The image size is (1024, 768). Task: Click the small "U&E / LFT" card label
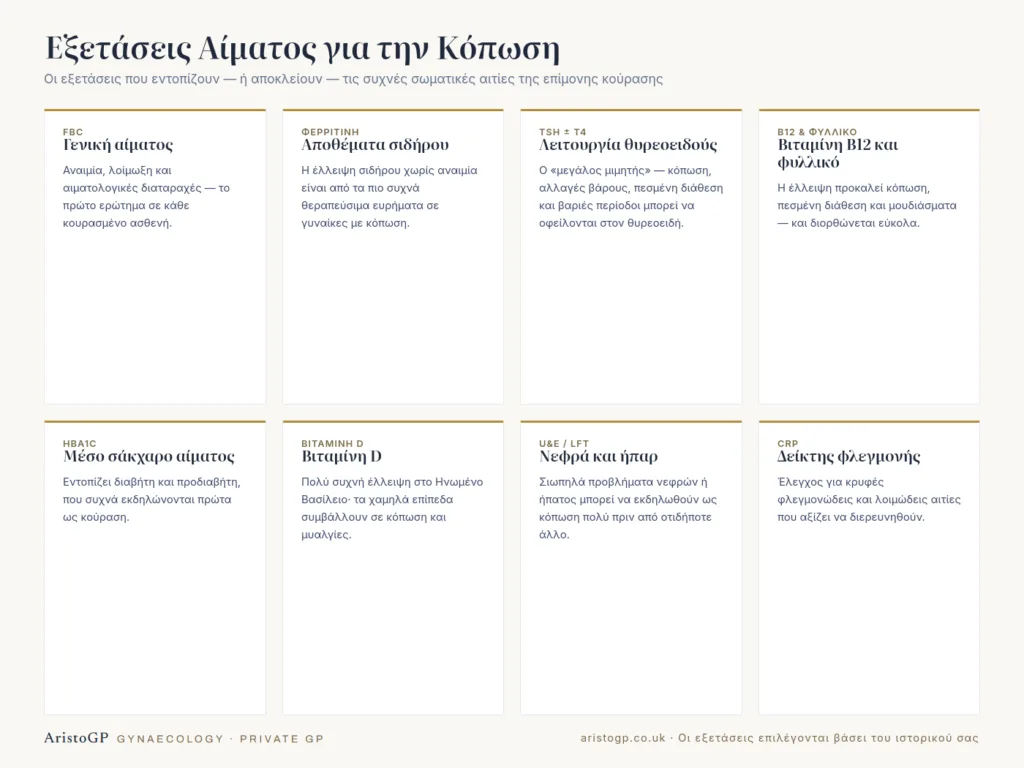[564, 443]
